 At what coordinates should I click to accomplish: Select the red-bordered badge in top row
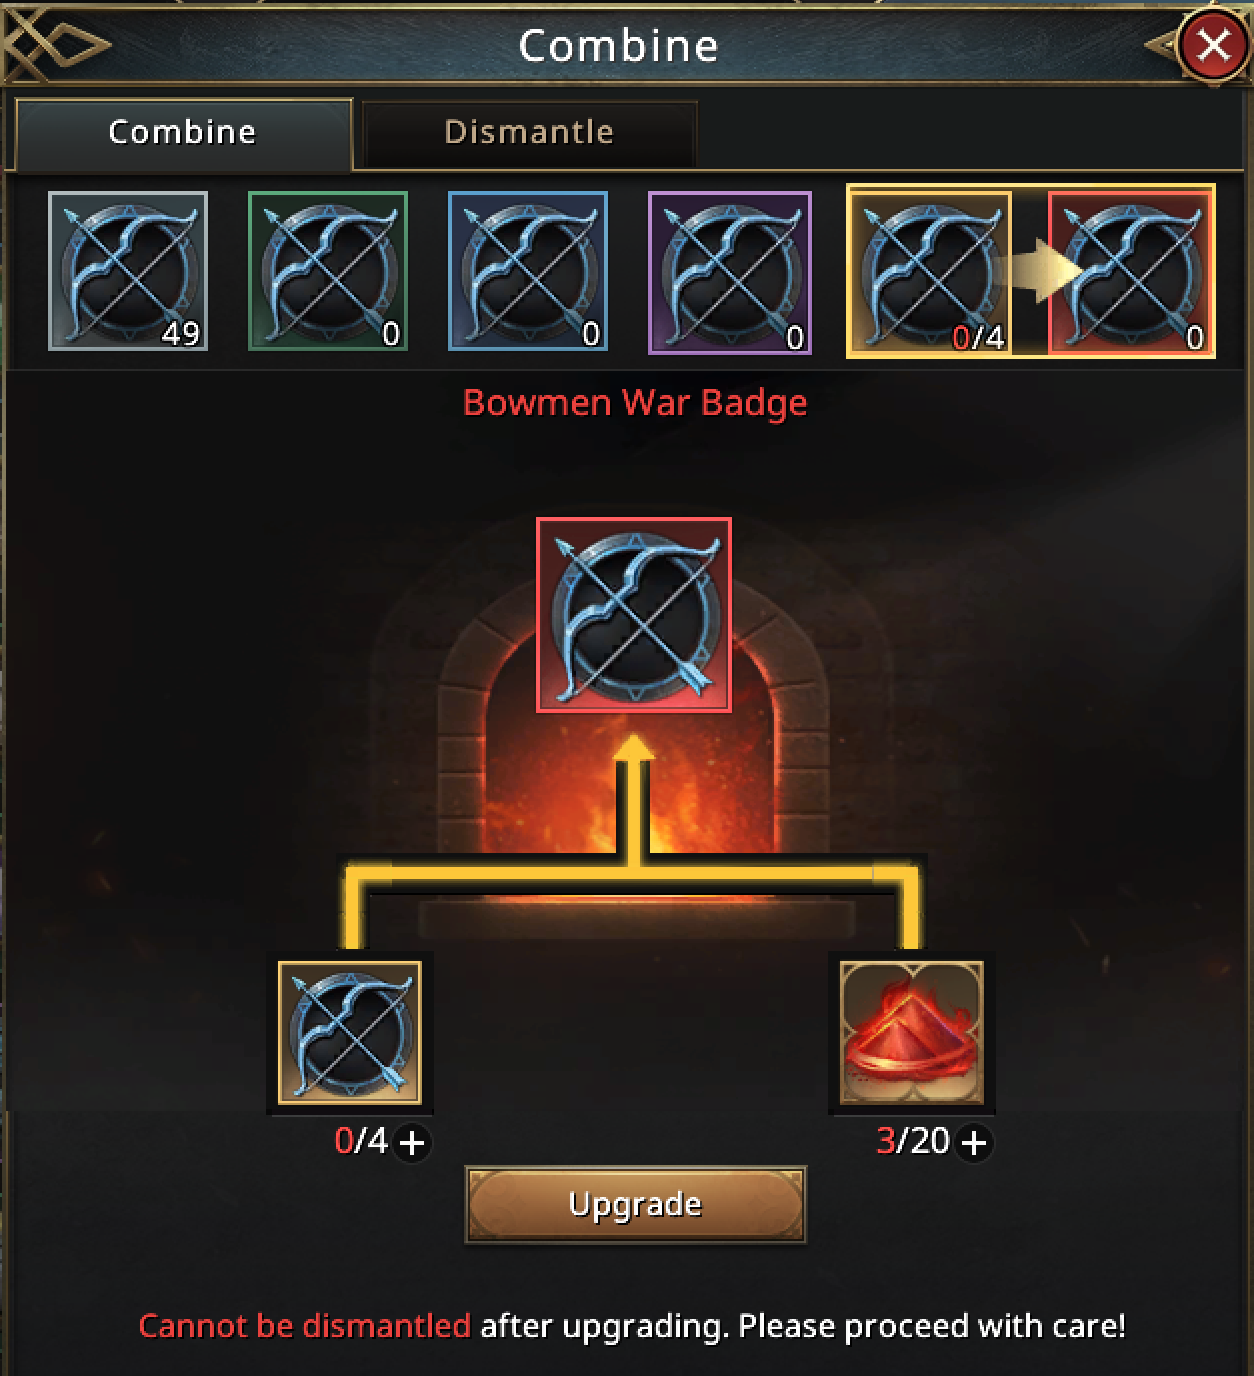1131,273
